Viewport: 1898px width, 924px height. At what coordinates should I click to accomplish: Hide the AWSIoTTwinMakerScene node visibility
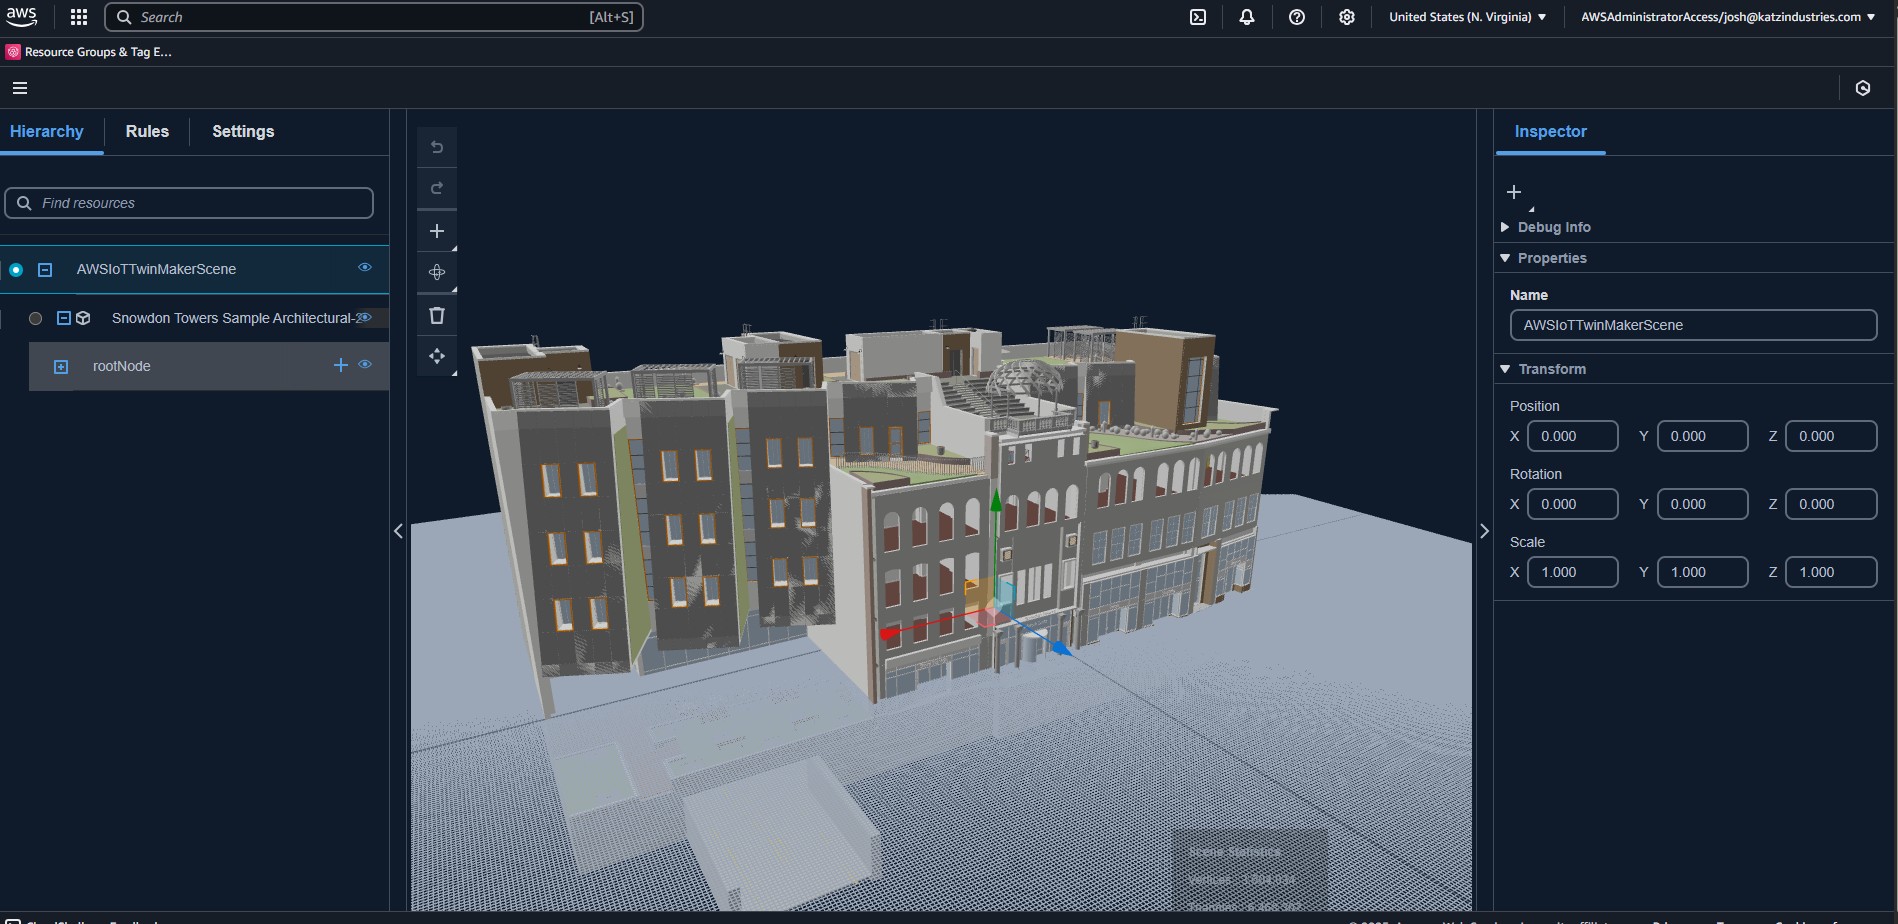click(x=364, y=268)
